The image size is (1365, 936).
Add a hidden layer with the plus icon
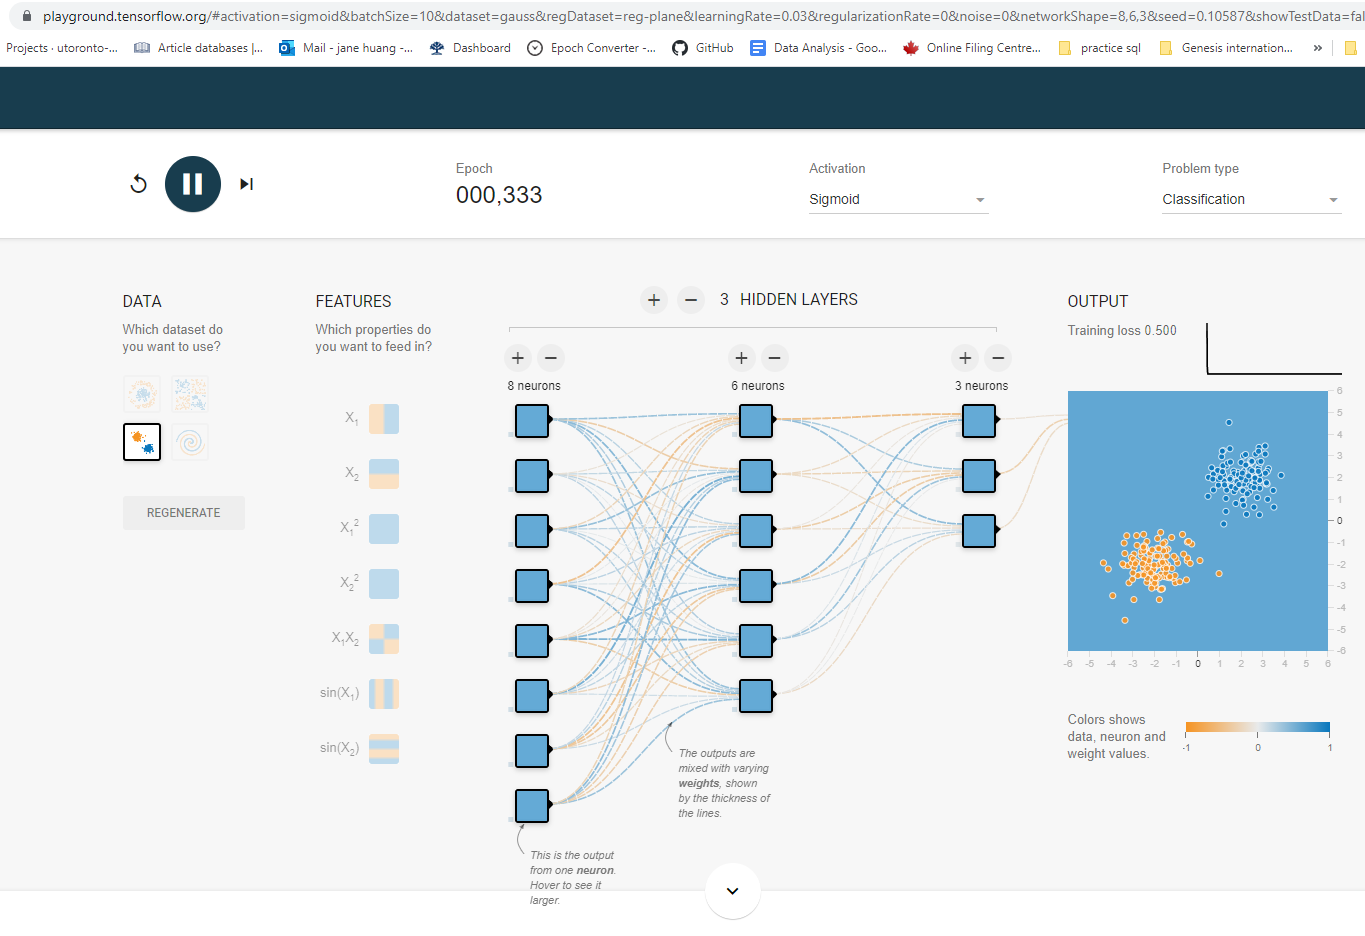pyautogui.click(x=654, y=299)
